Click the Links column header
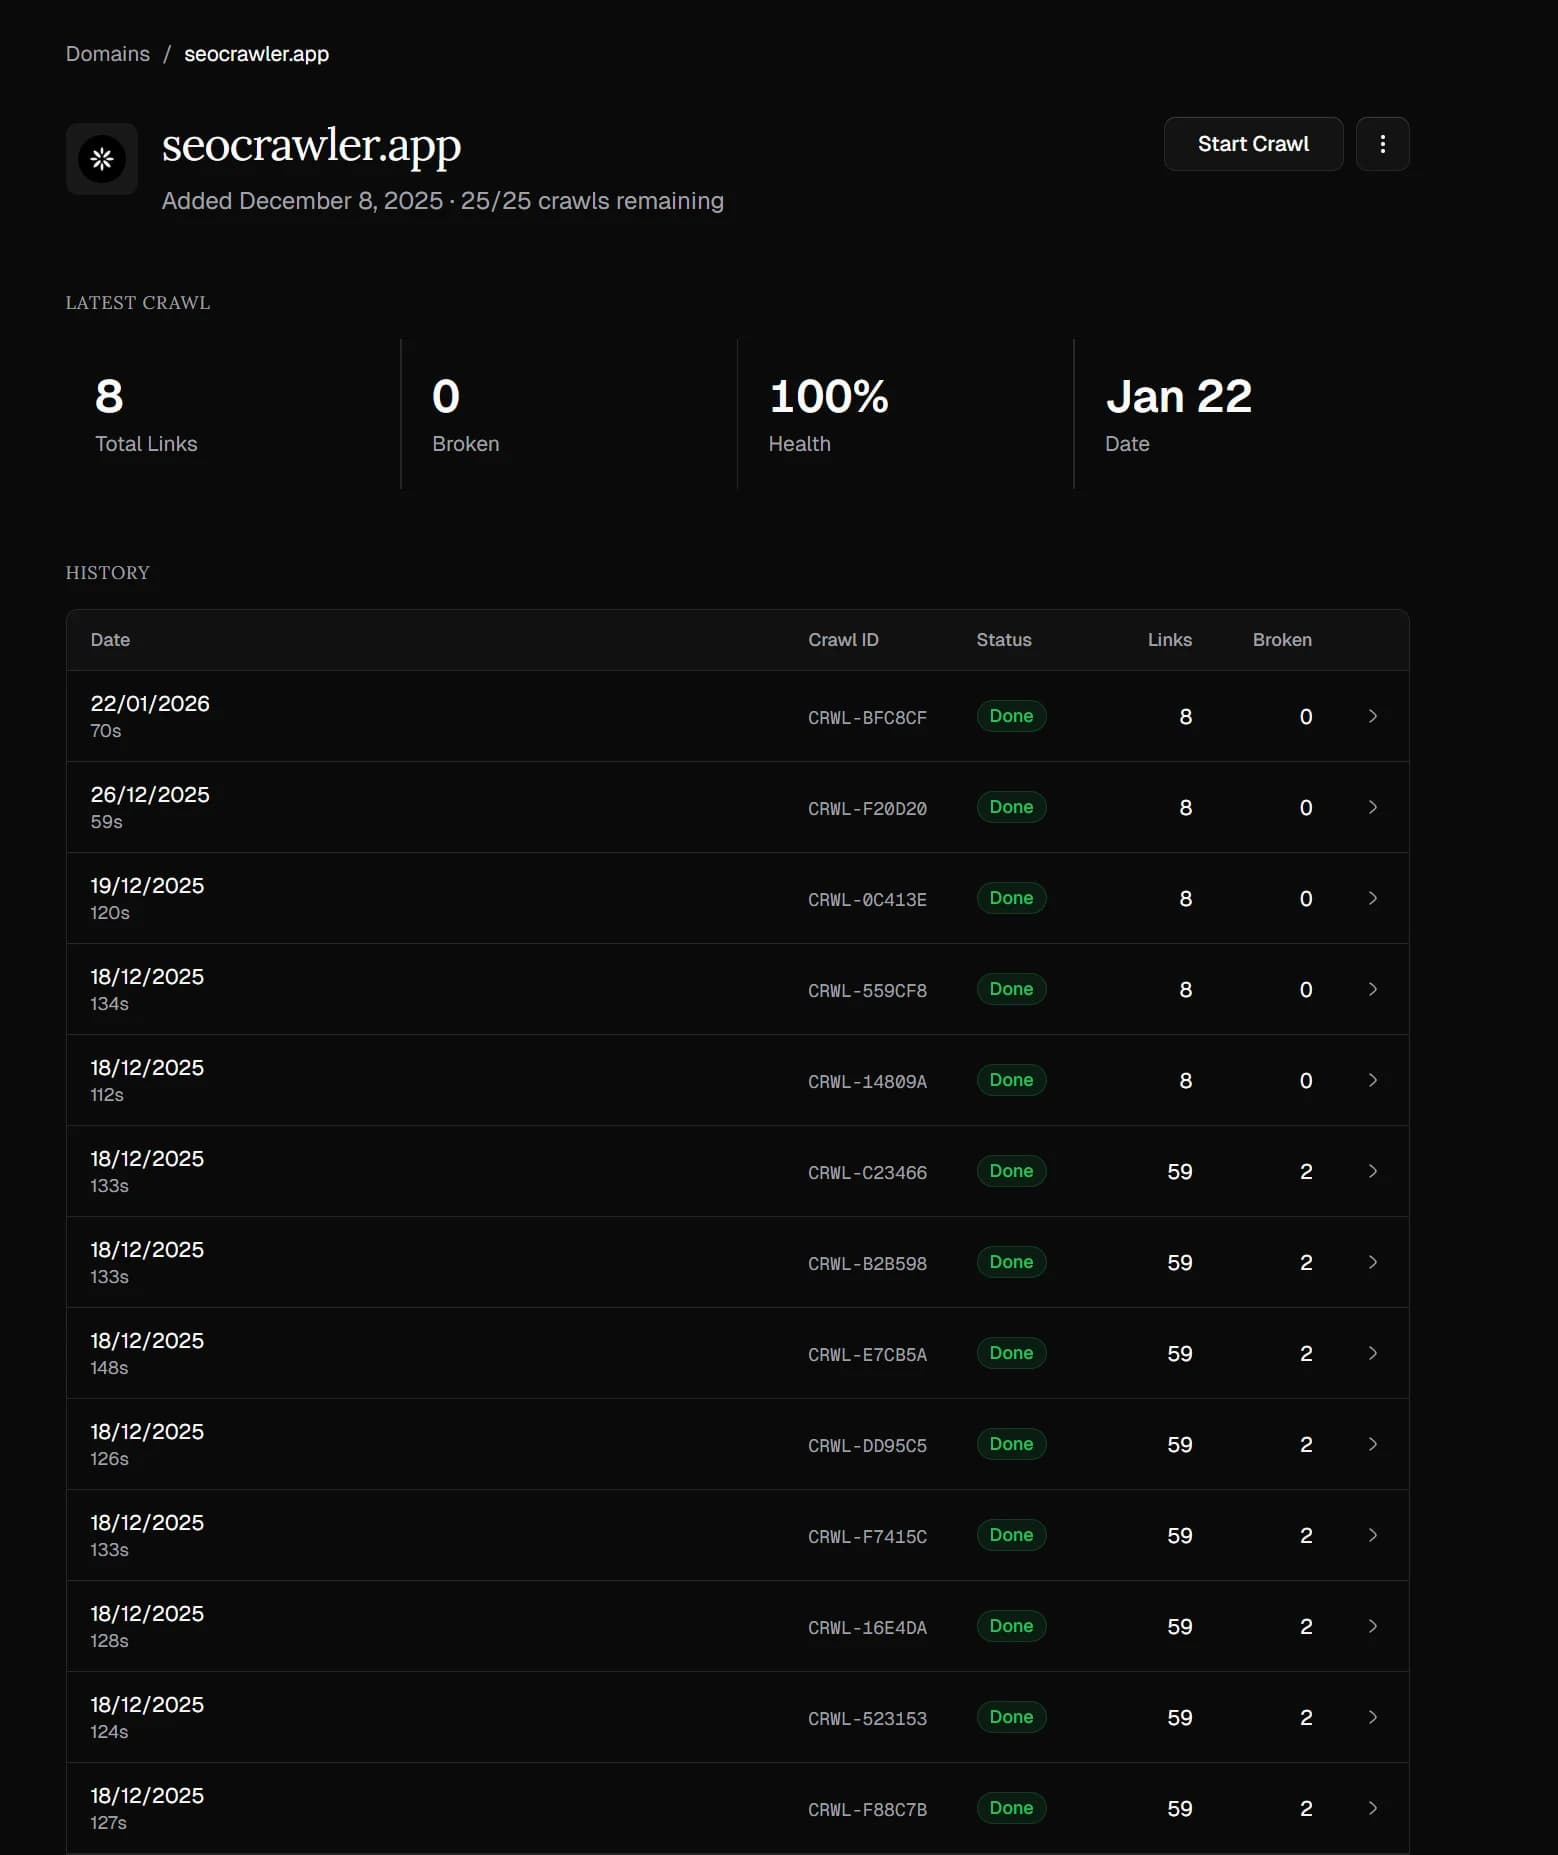1558x1855 pixels. (x=1170, y=640)
